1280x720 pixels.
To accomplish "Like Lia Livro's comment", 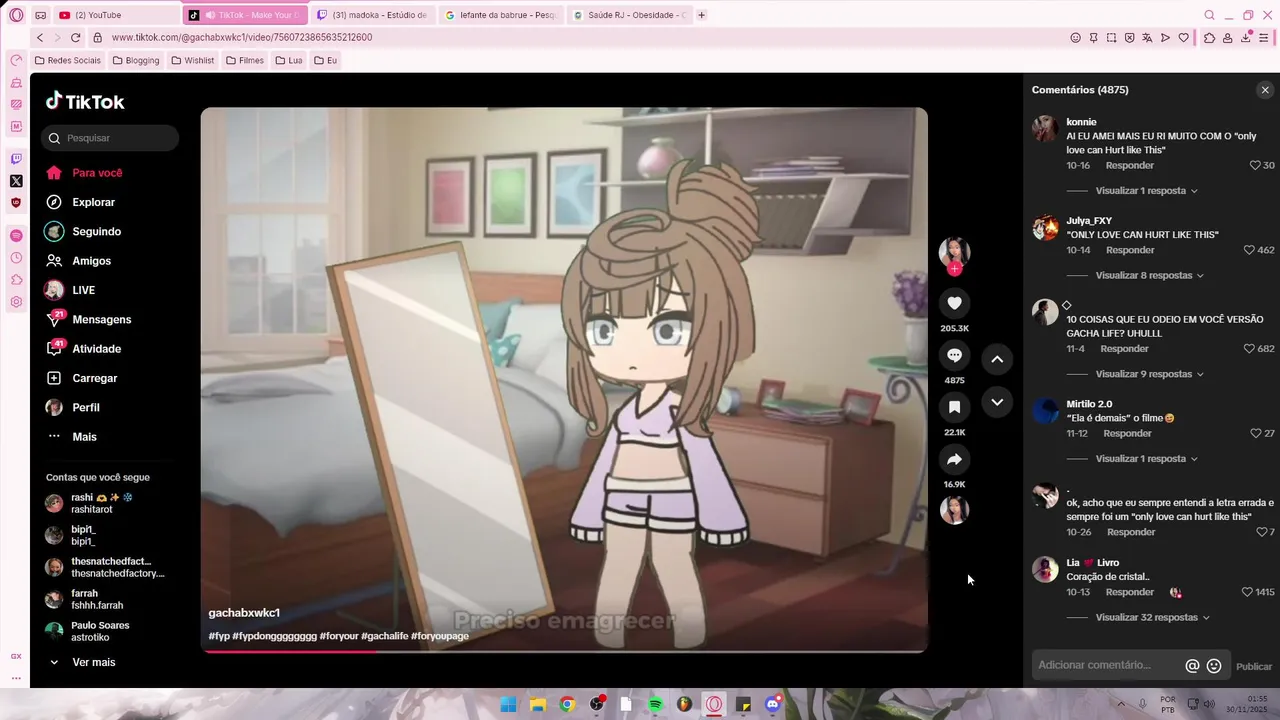I will pyautogui.click(x=1247, y=592).
